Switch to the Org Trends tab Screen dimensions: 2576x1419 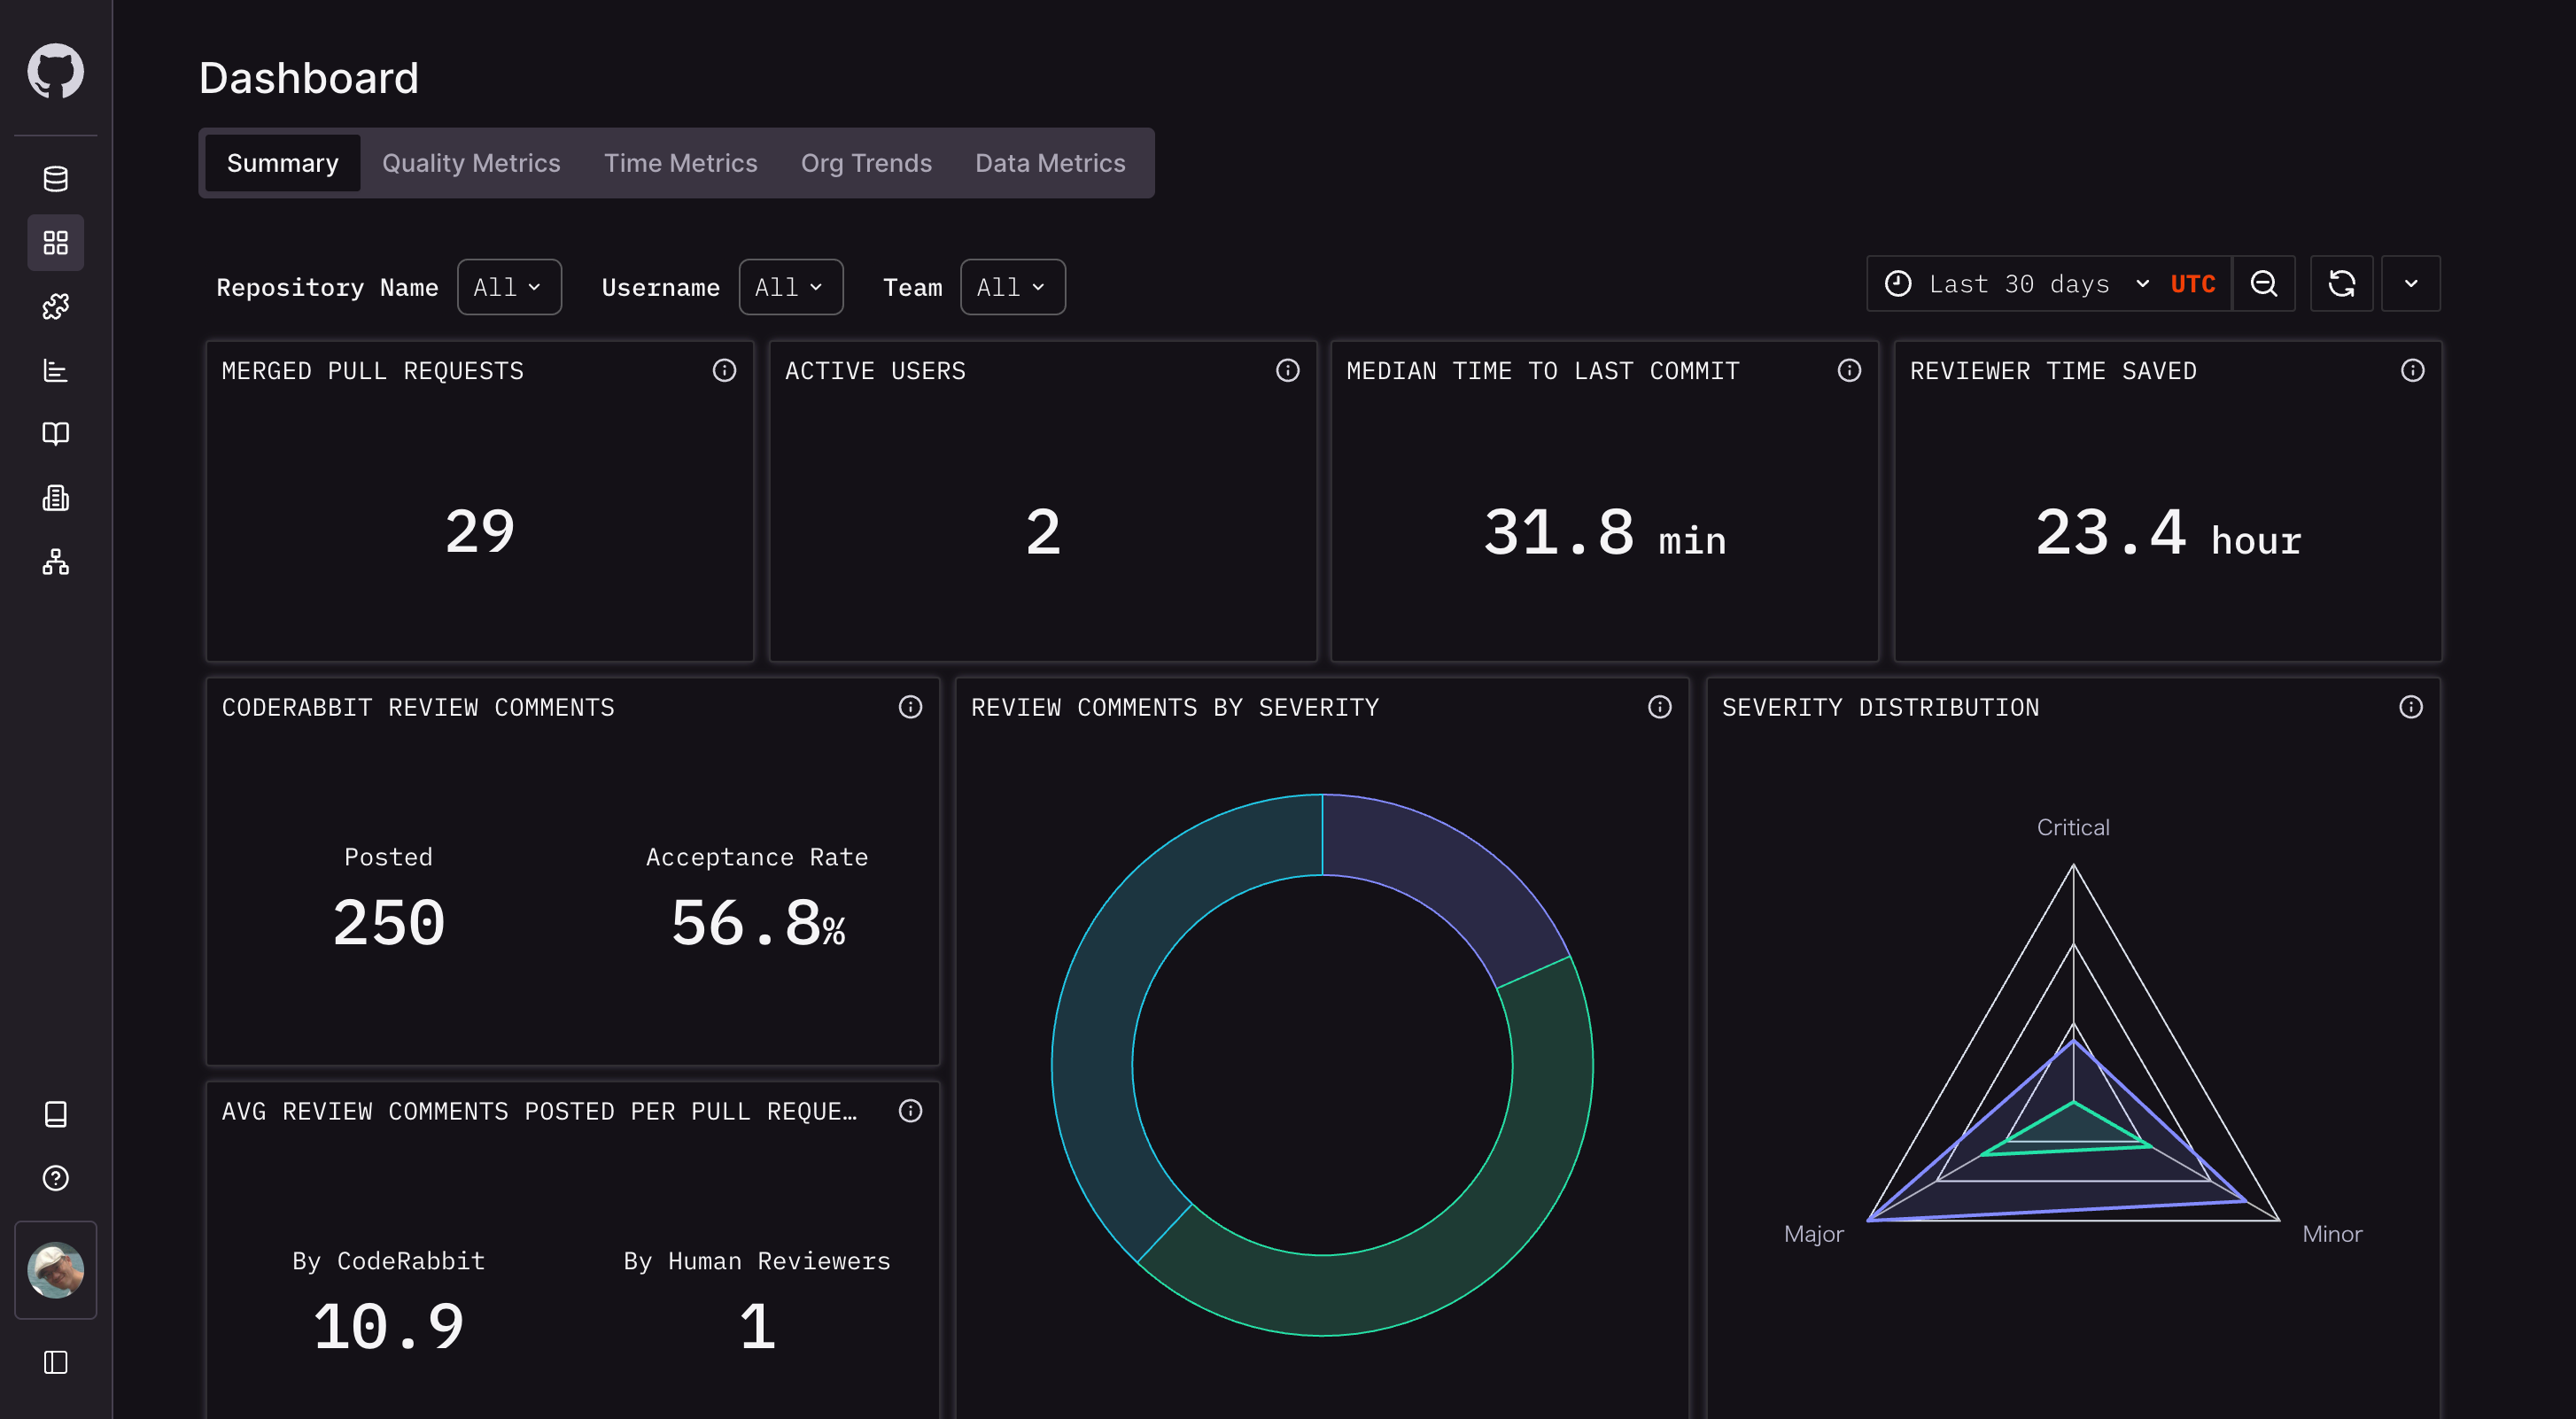pyautogui.click(x=866, y=163)
